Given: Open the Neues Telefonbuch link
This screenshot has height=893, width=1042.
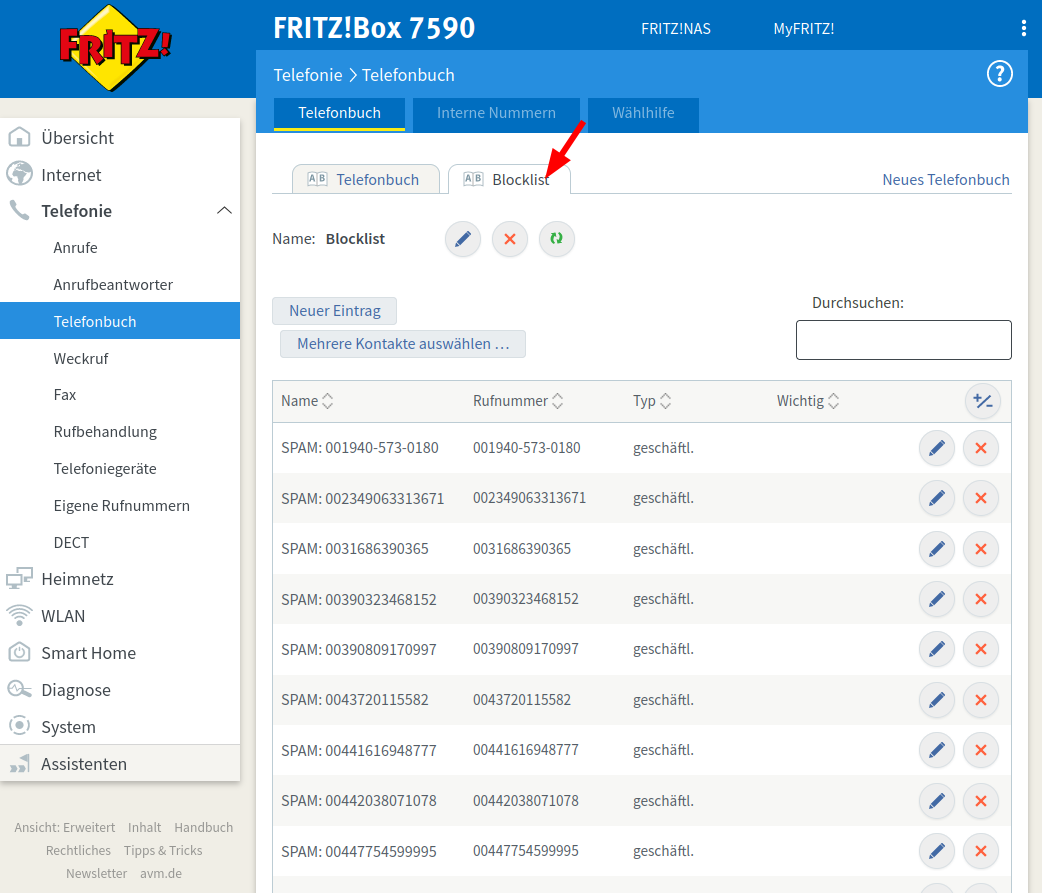Looking at the screenshot, I should tap(945, 180).
